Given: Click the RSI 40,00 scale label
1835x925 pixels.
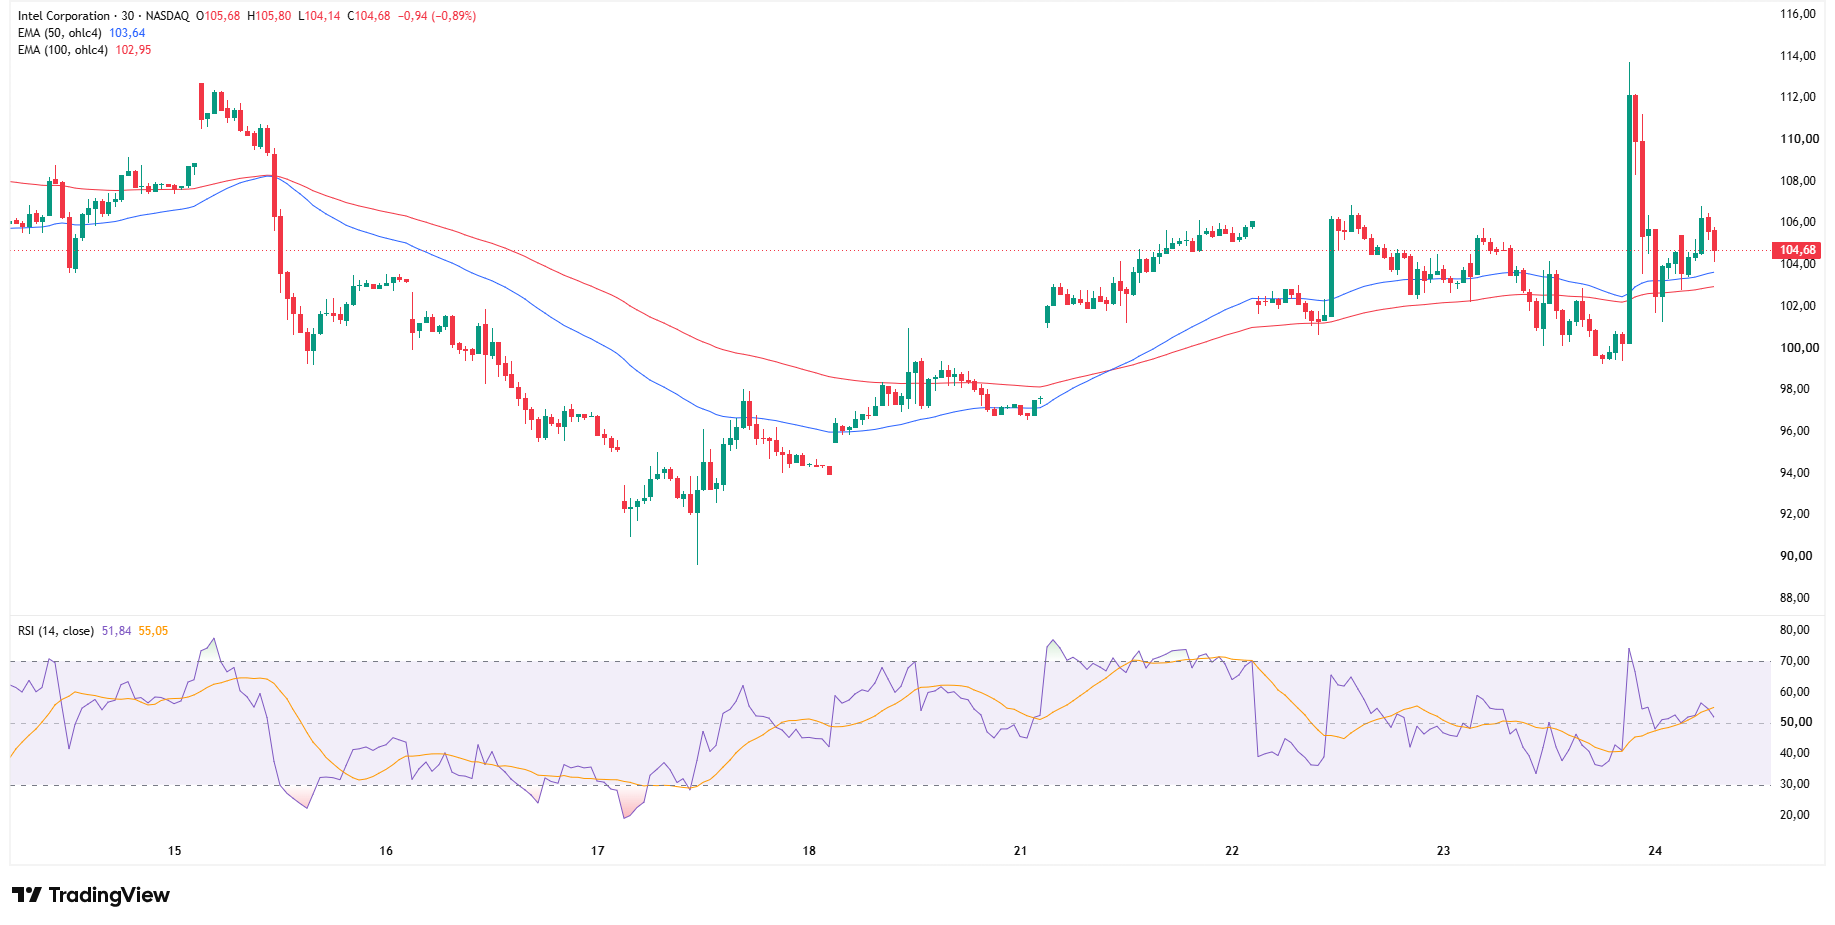Looking at the screenshot, I should click(1795, 753).
